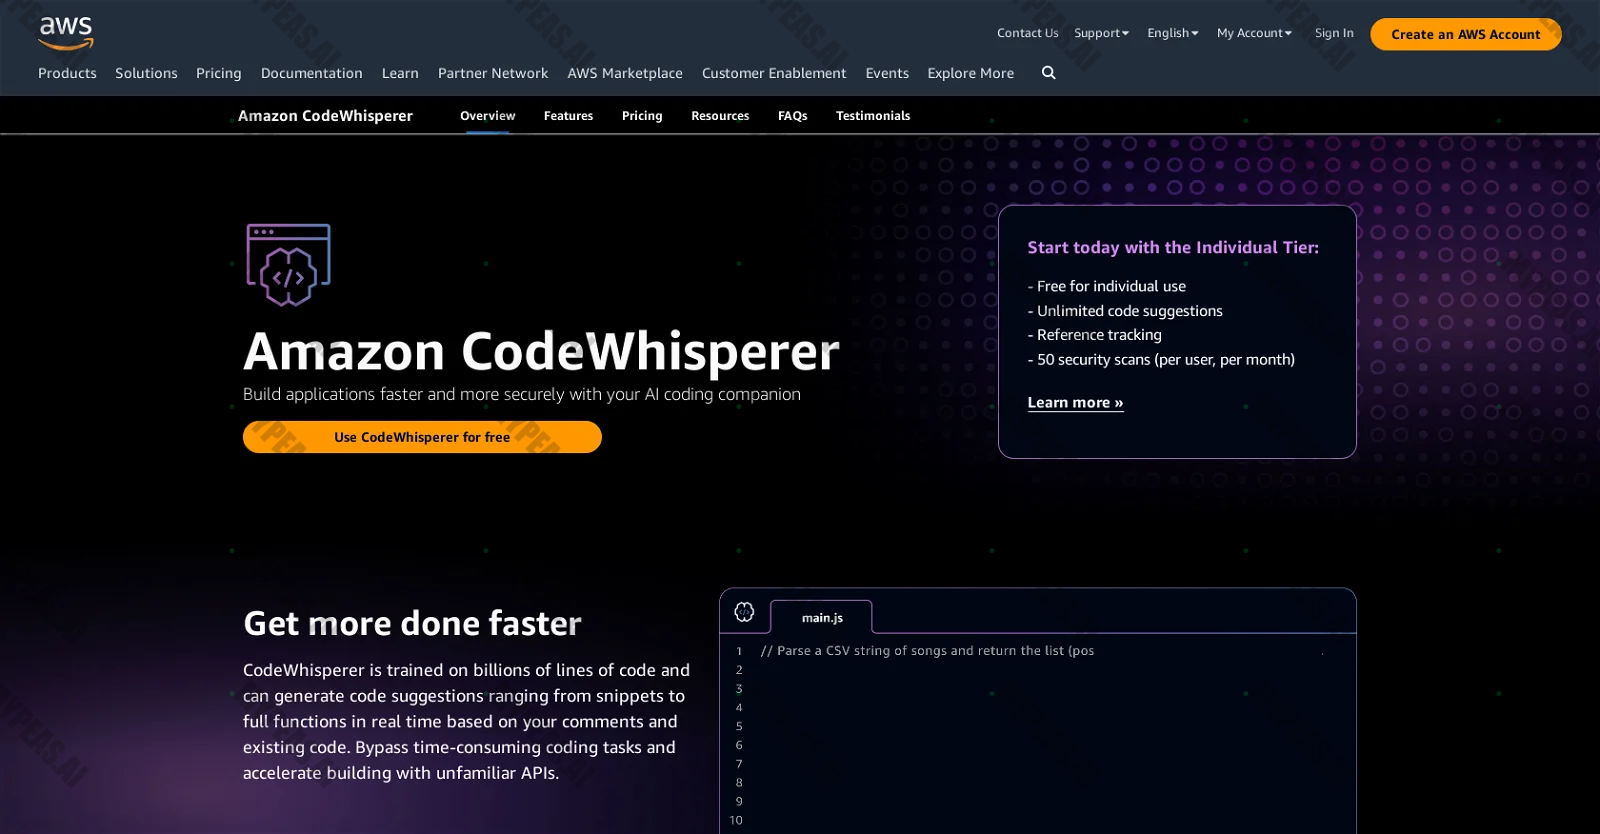Click '- Reference tracking' text
1600x834 pixels.
click(1095, 335)
